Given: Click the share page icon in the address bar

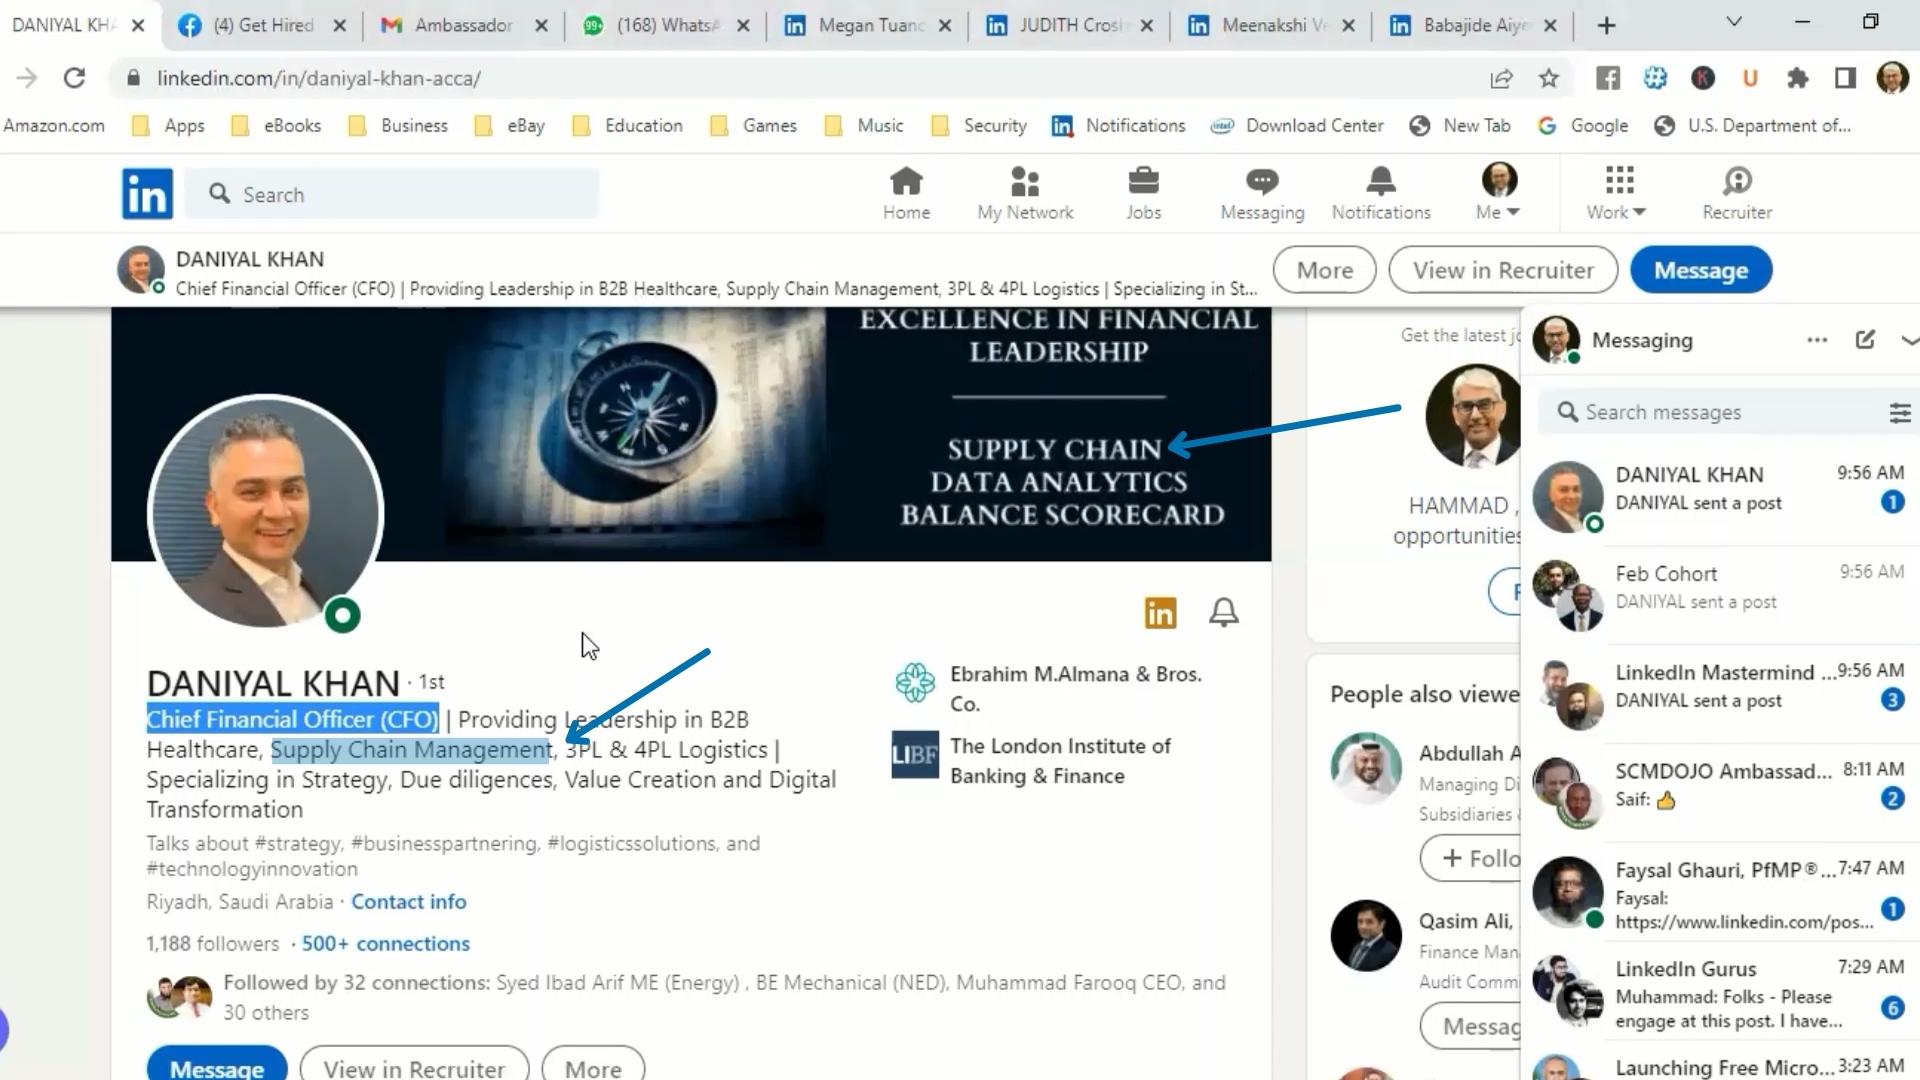Looking at the screenshot, I should tap(1501, 78).
